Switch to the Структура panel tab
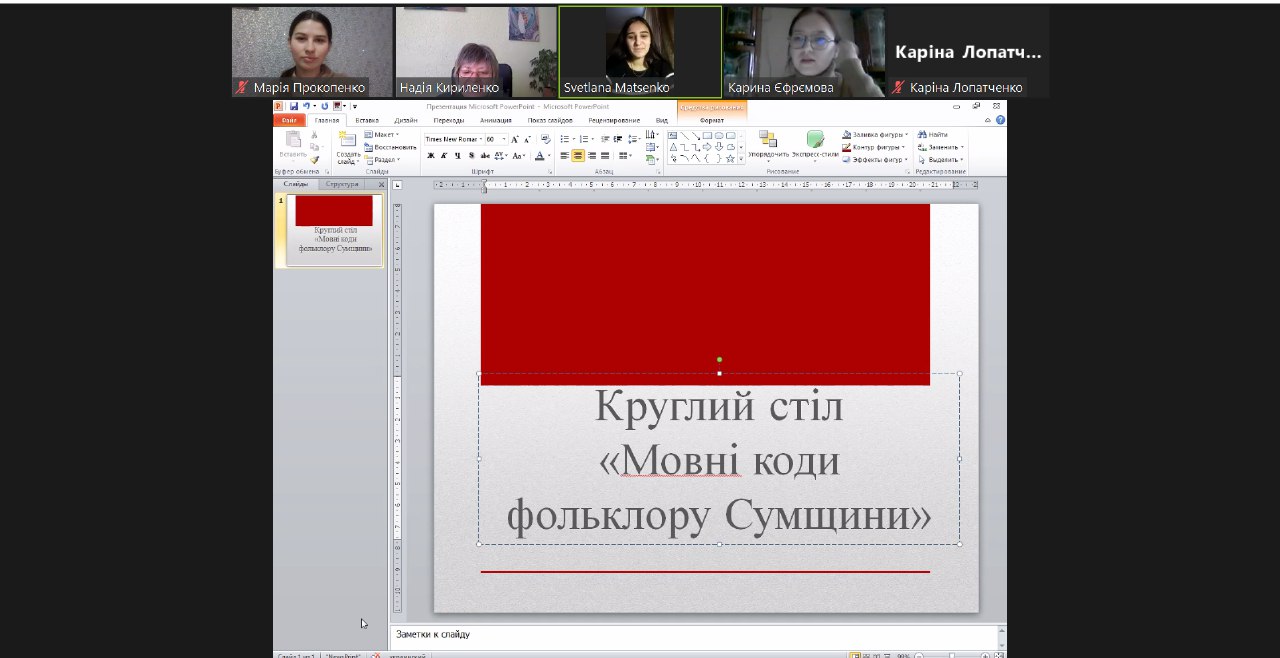Image resolution: width=1280 pixels, height=658 pixels. pyautogui.click(x=342, y=184)
